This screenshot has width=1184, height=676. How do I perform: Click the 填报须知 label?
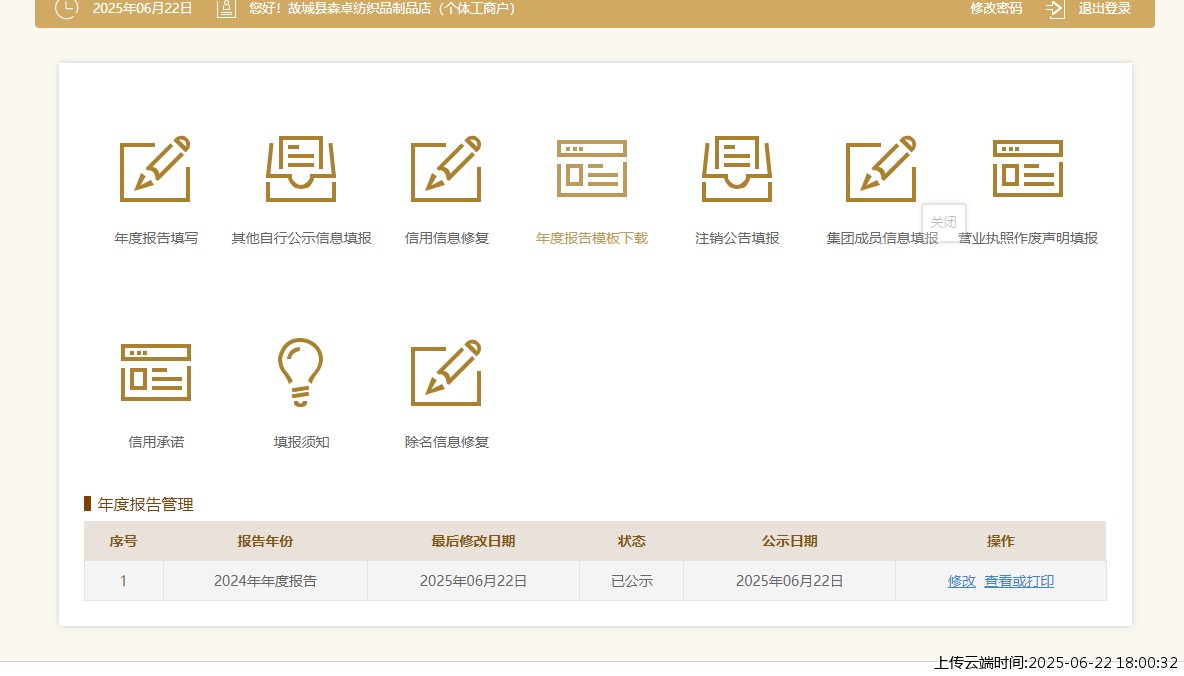(301, 442)
